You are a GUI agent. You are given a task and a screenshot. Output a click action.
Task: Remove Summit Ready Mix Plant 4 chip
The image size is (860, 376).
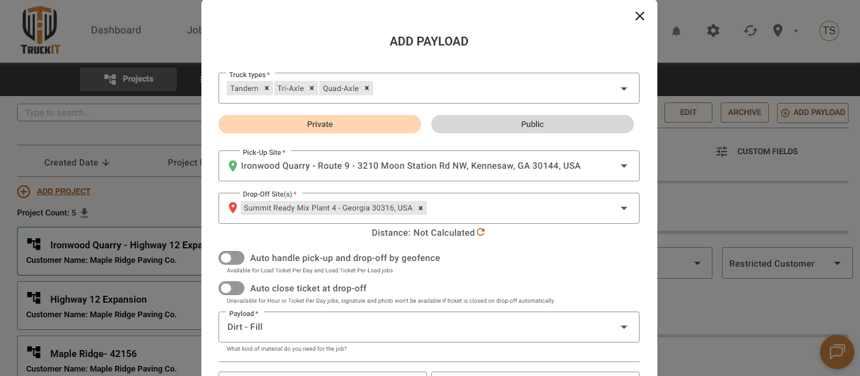coord(420,208)
